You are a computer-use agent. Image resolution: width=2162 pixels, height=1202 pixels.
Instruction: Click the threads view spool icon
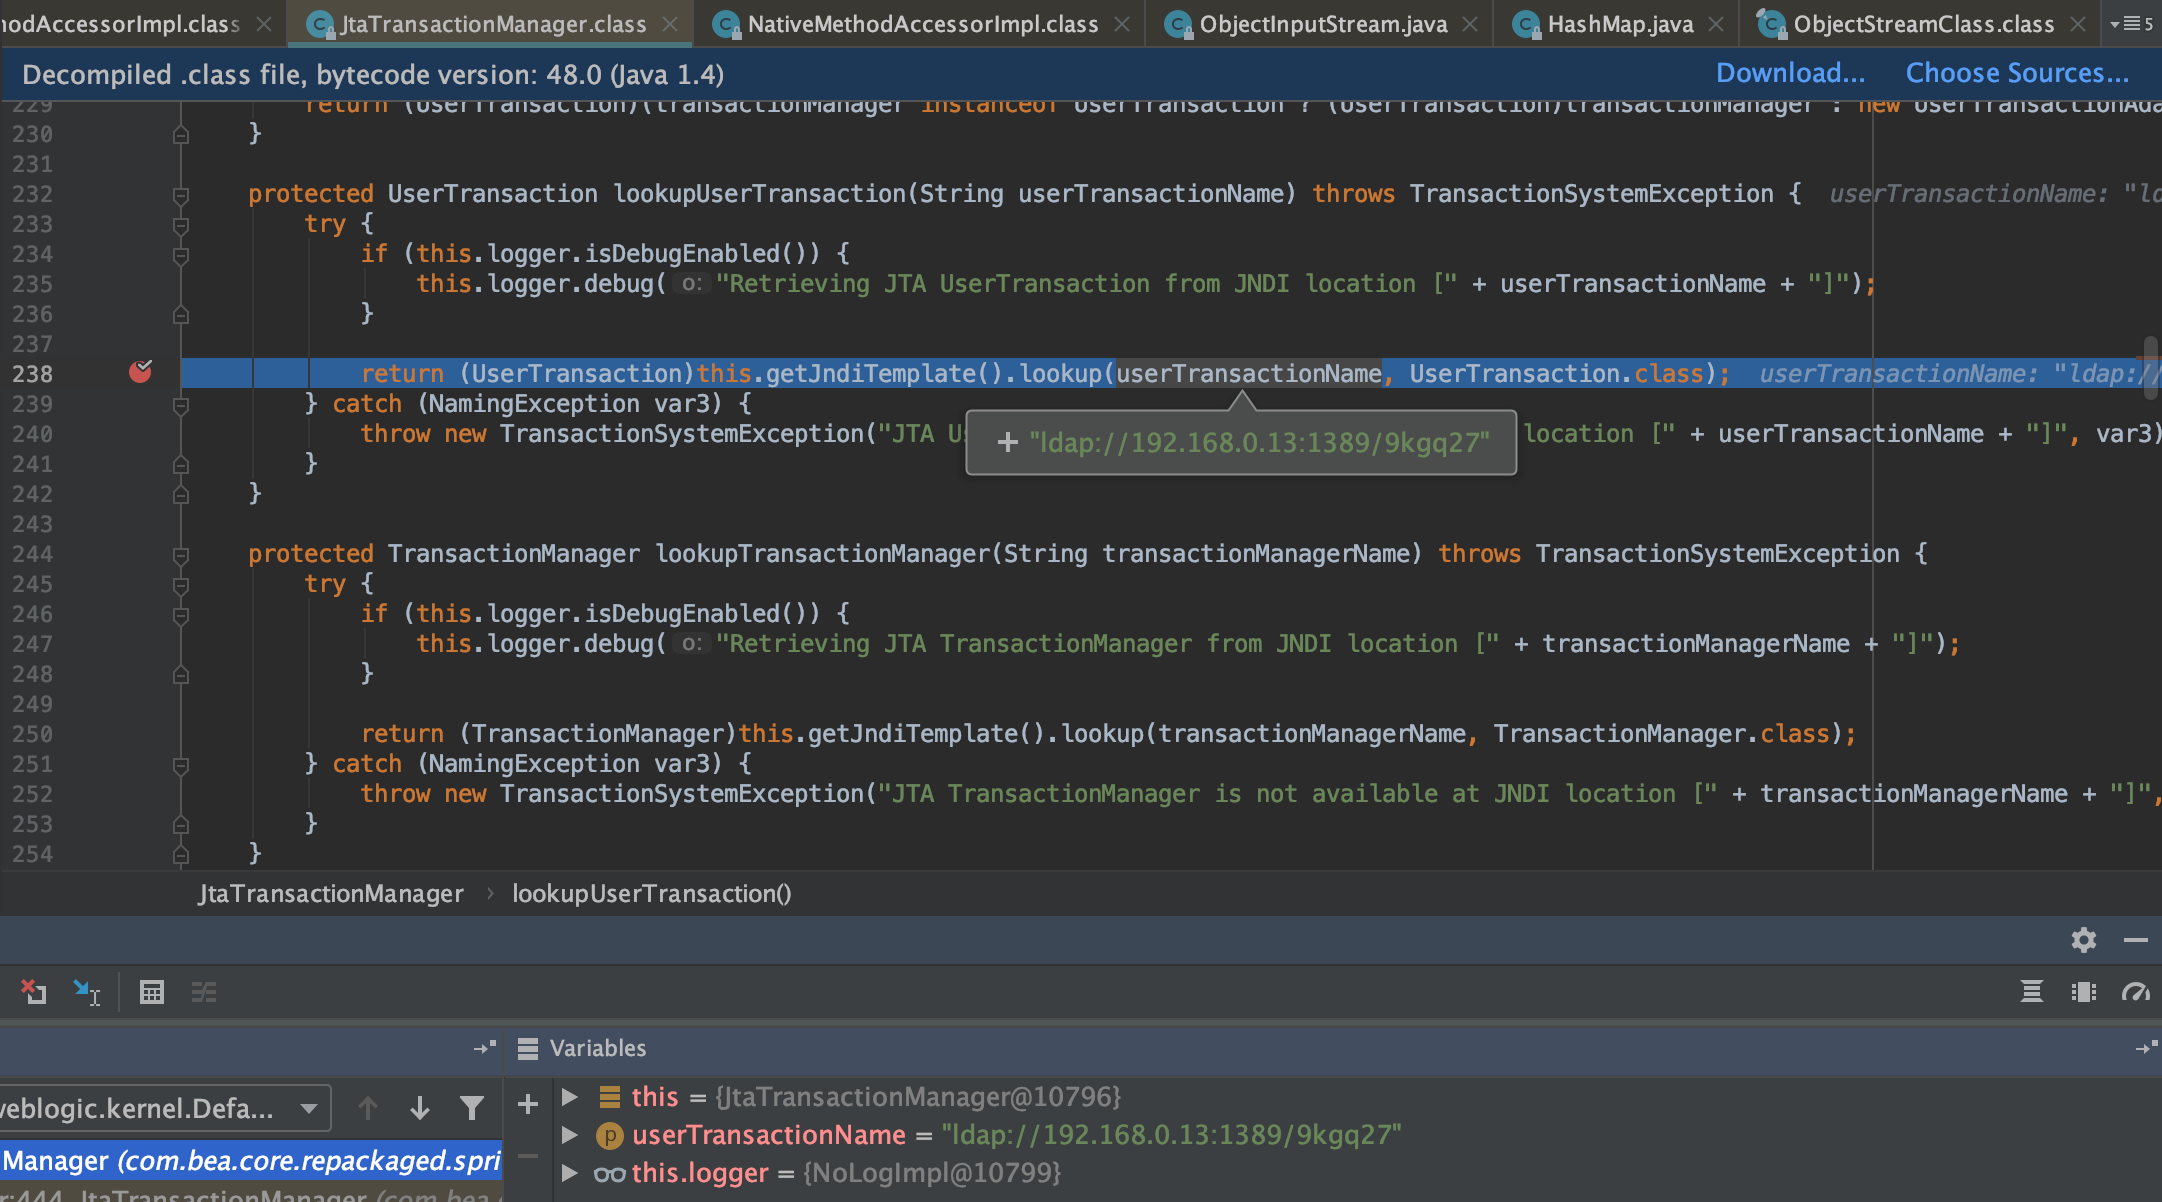[2031, 992]
